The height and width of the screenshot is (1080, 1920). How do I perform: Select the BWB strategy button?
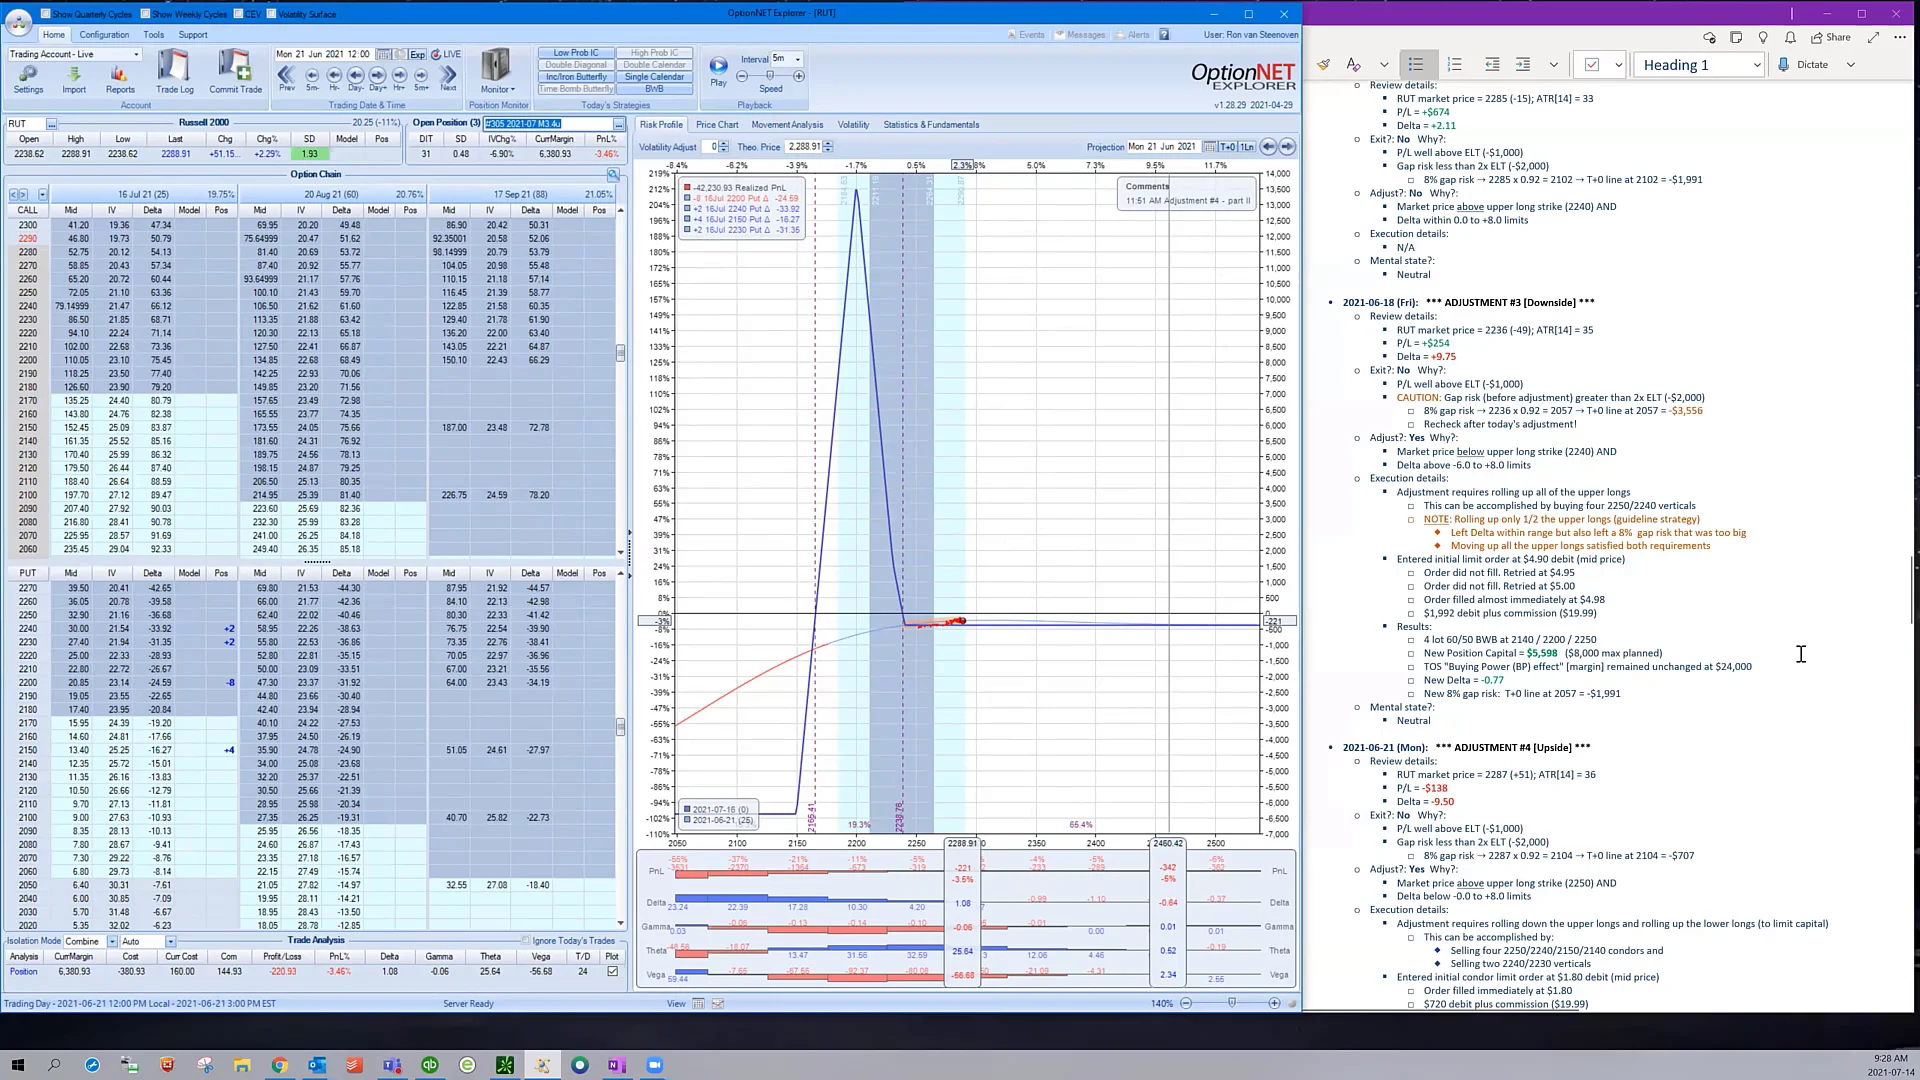pos(654,89)
